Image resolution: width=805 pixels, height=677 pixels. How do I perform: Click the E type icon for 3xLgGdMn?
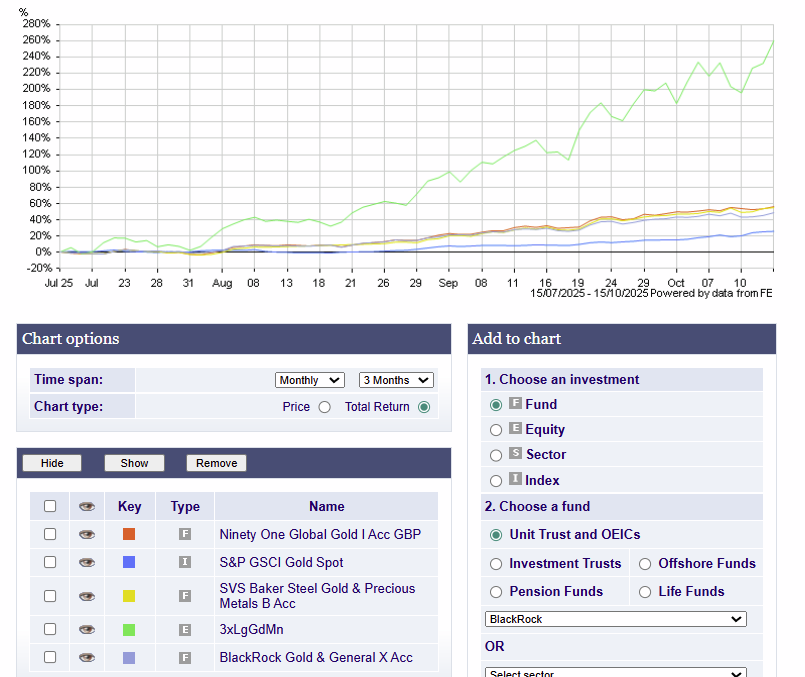[x=185, y=630]
